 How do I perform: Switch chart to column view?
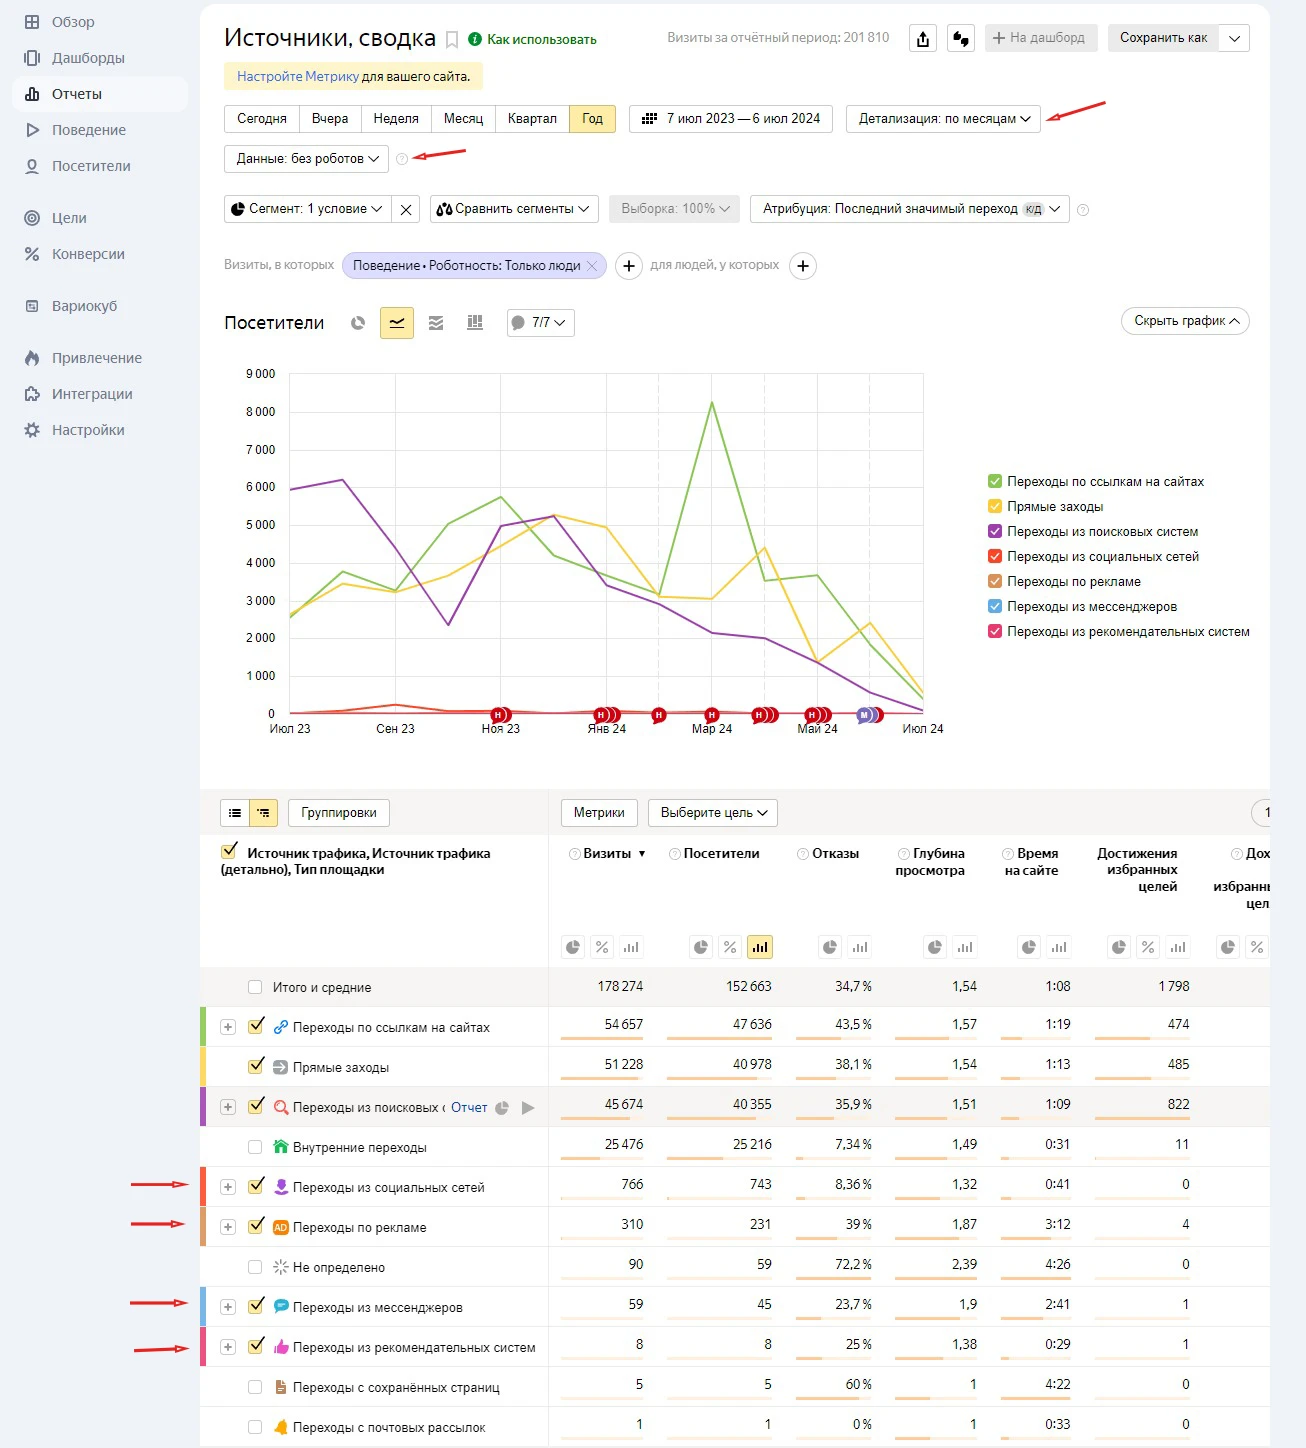(475, 323)
